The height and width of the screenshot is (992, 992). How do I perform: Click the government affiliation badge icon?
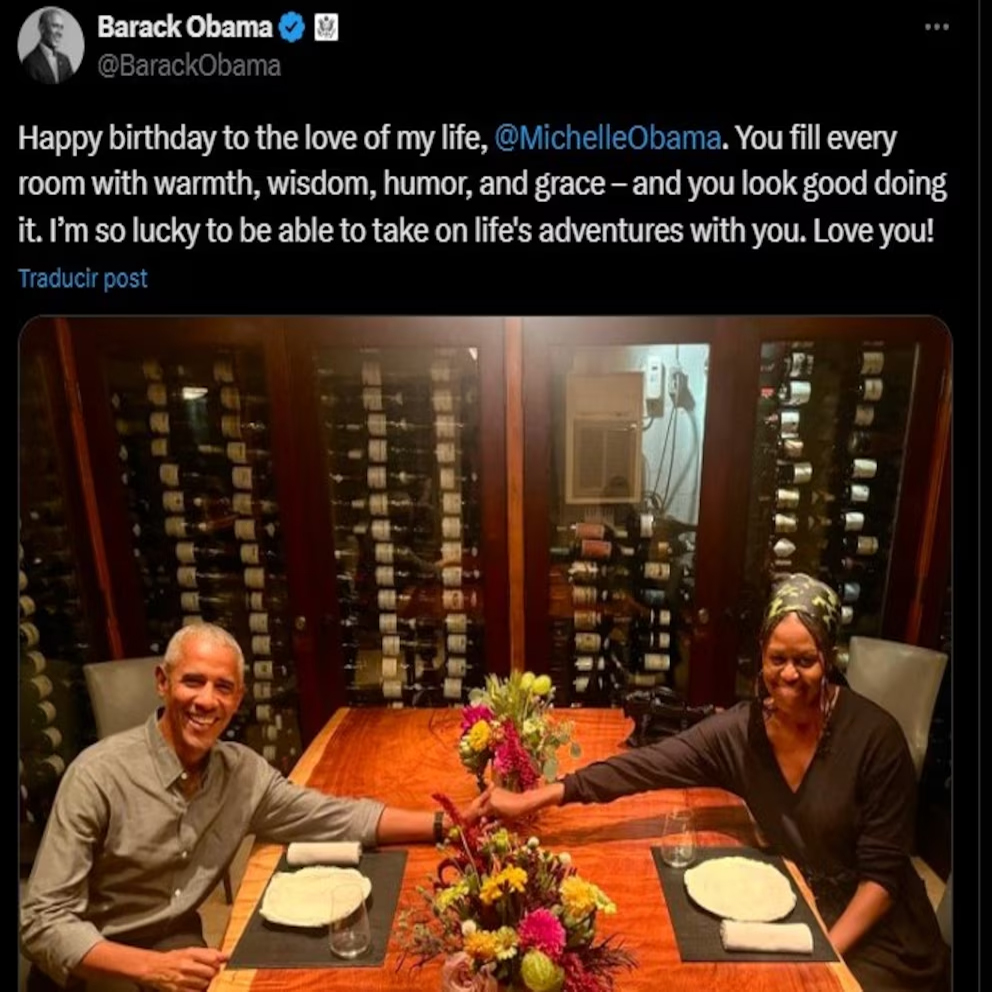coord(326,28)
